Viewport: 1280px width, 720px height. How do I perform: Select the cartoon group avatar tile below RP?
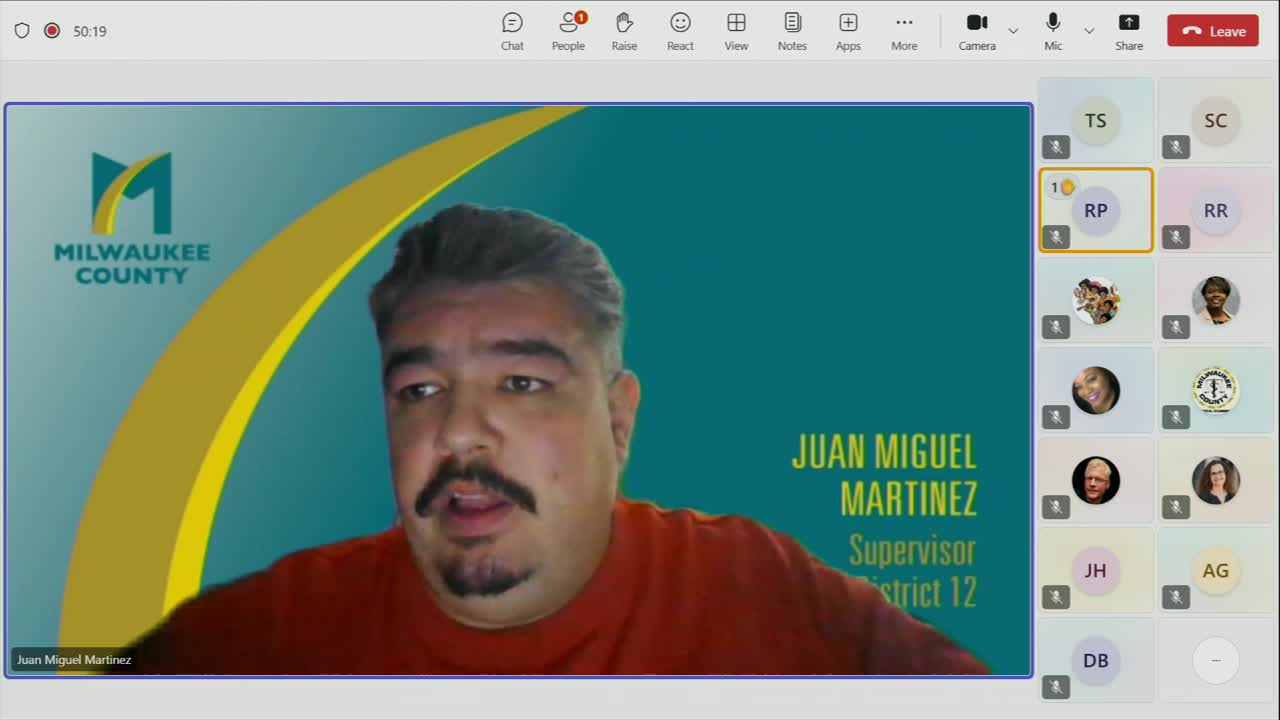click(1096, 300)
